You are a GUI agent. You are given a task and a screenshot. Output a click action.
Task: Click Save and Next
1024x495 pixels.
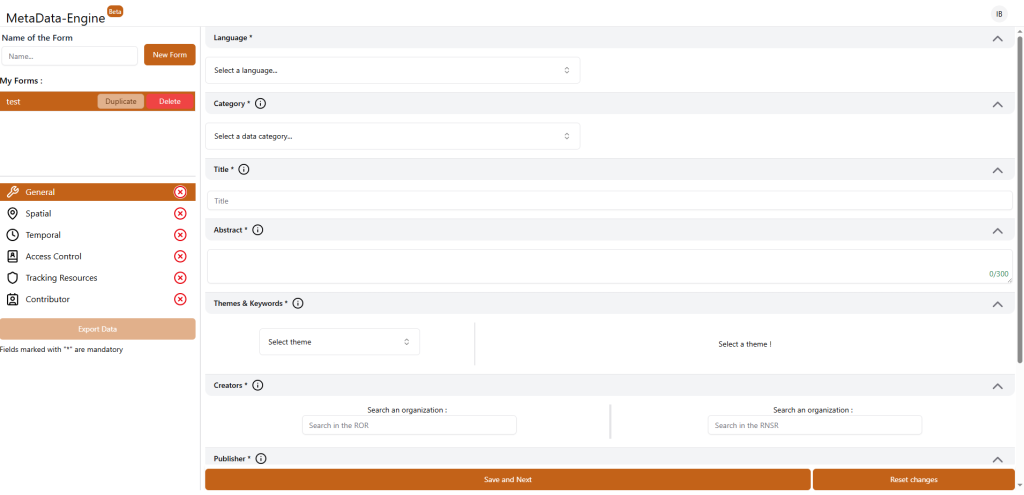[x=507, y=479]
